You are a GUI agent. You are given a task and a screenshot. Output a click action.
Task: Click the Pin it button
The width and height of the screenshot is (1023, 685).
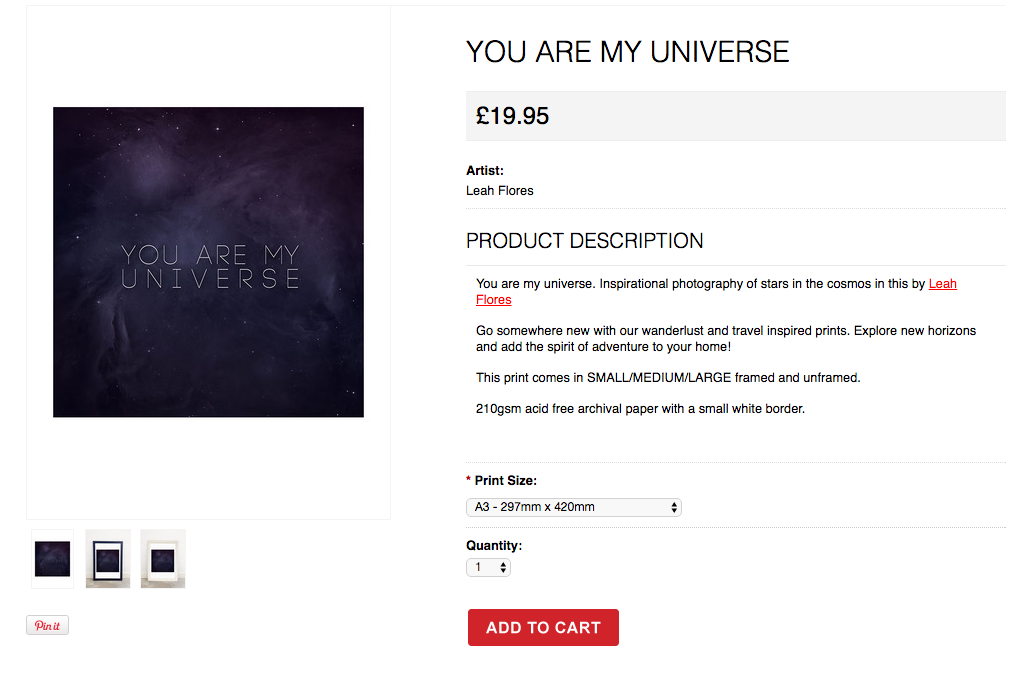coord(47,626)
